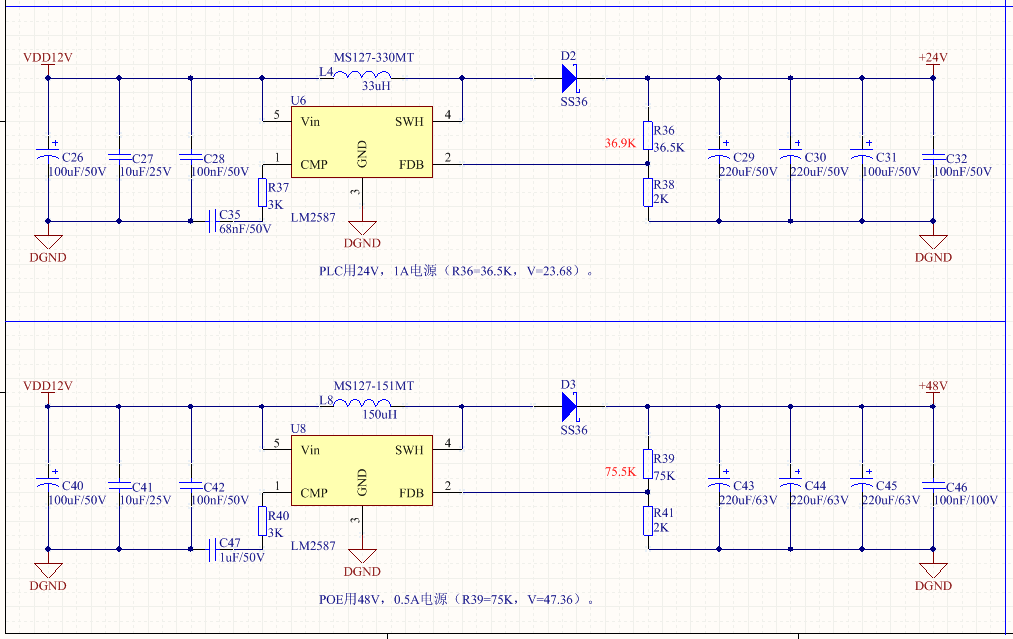Select polarized capacitor C45 symbol
Screen dimensions: 1013x639
(862, 481)
